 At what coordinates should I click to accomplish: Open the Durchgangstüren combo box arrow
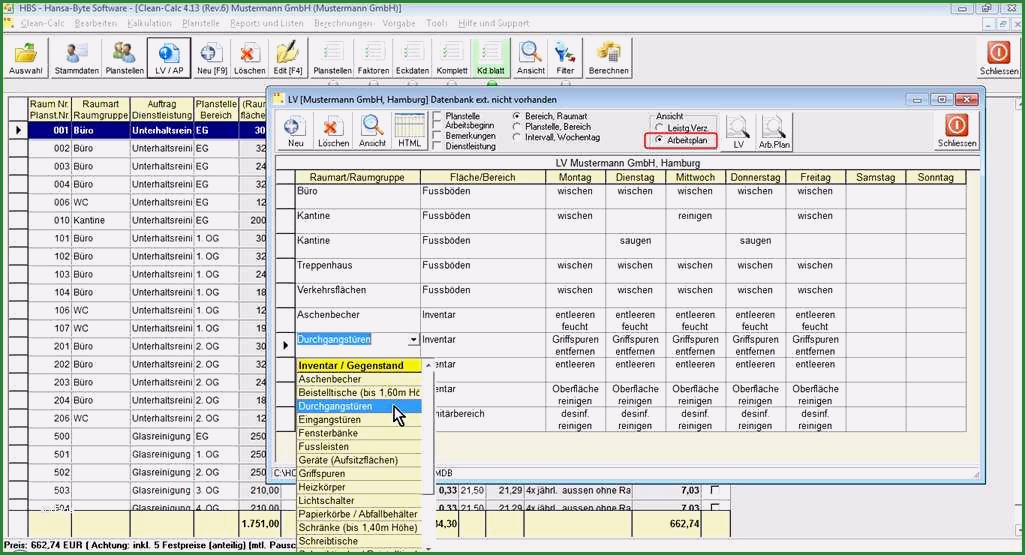(414, 341)
